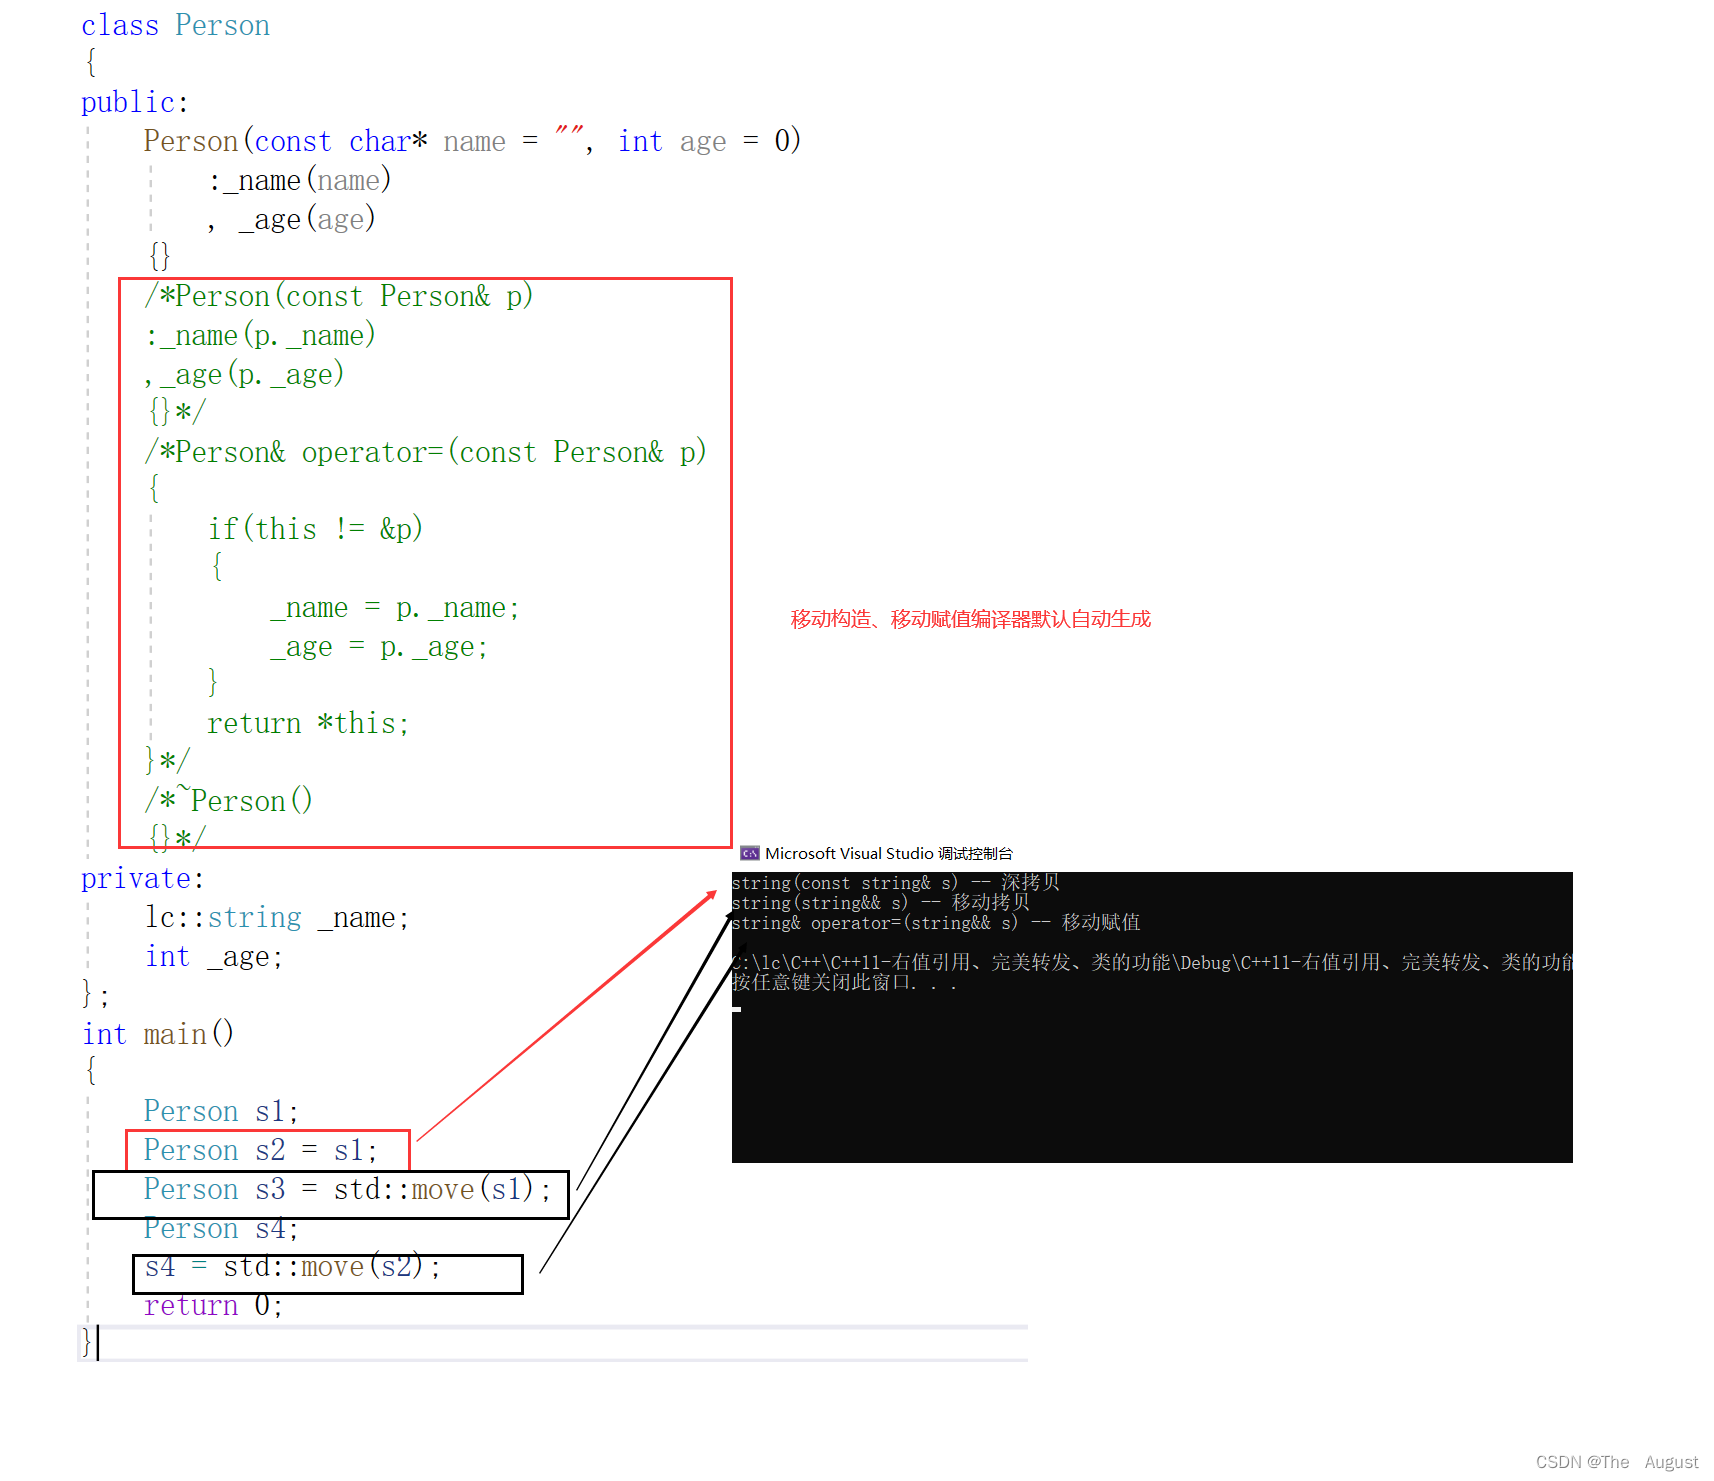Click the blinking cursor block in the console
Viewport: 1714px width, 1481px height.
click(x=737, y=1010)
